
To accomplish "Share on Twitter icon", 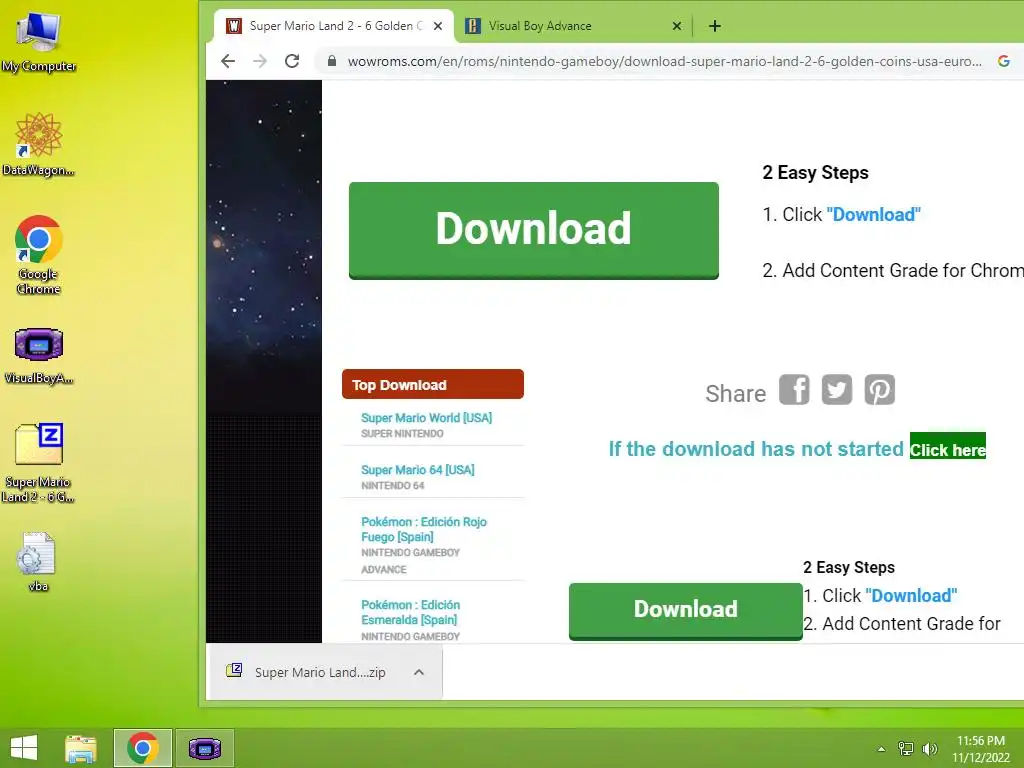I will click(837, 390).
